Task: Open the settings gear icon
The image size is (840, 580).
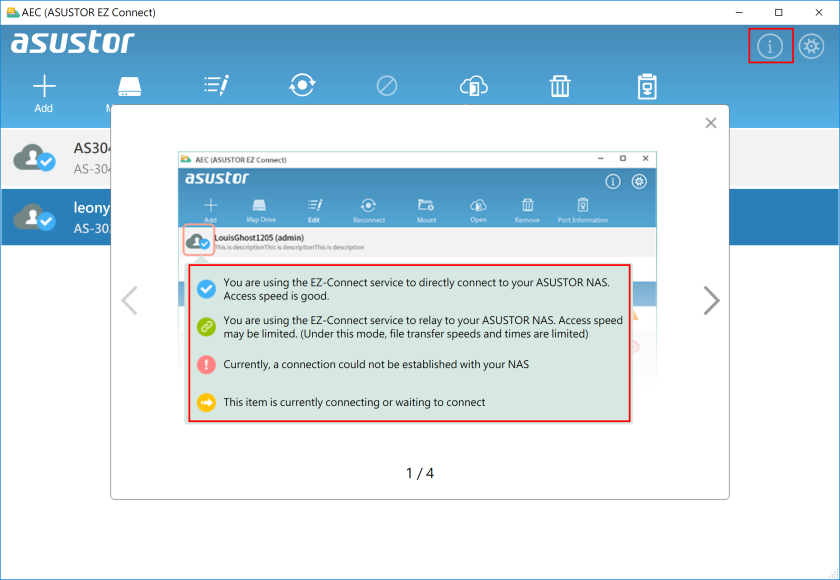Action: coord(811,46)
